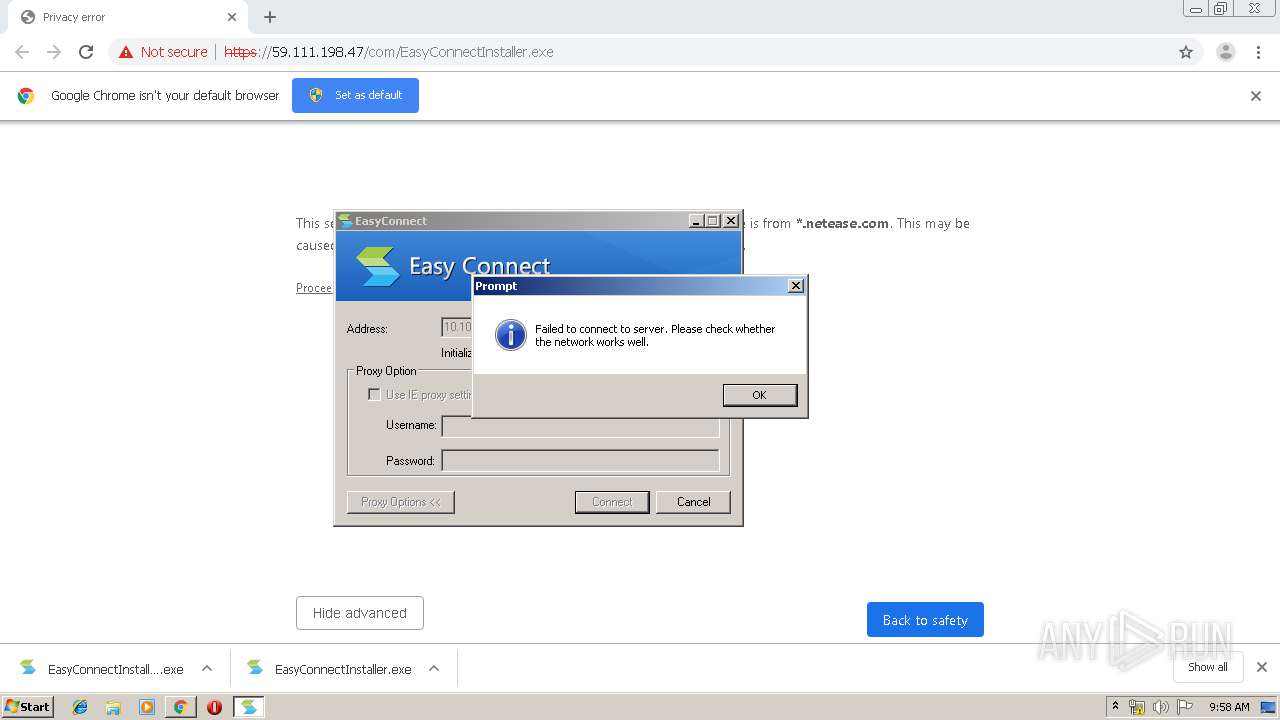Click the Easy Connect logo icon
Viewport: 1280px width, 720px height.
tap(378, 265)
